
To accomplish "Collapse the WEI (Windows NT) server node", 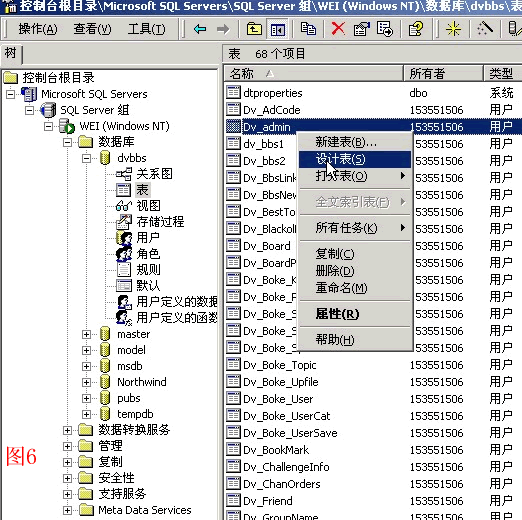I will (48, 126).
